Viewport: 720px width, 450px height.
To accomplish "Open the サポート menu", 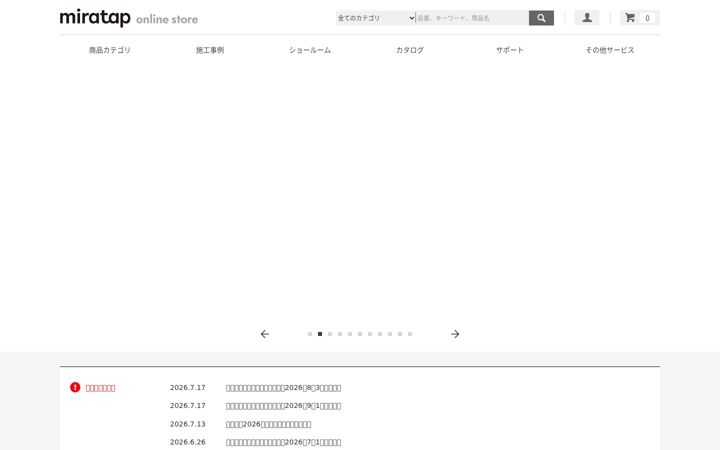I will [x=510, y=50].
